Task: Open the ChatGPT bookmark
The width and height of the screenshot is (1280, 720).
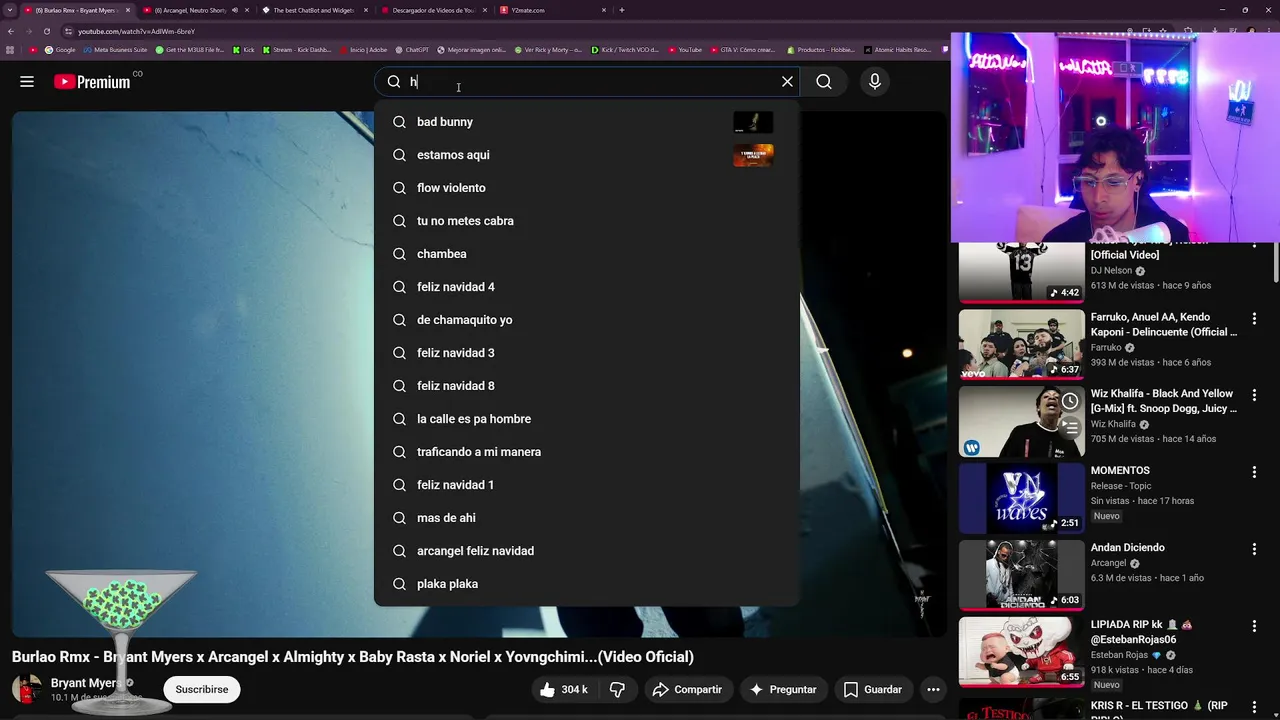Action: pyautogui.click(x=412, y=50)
